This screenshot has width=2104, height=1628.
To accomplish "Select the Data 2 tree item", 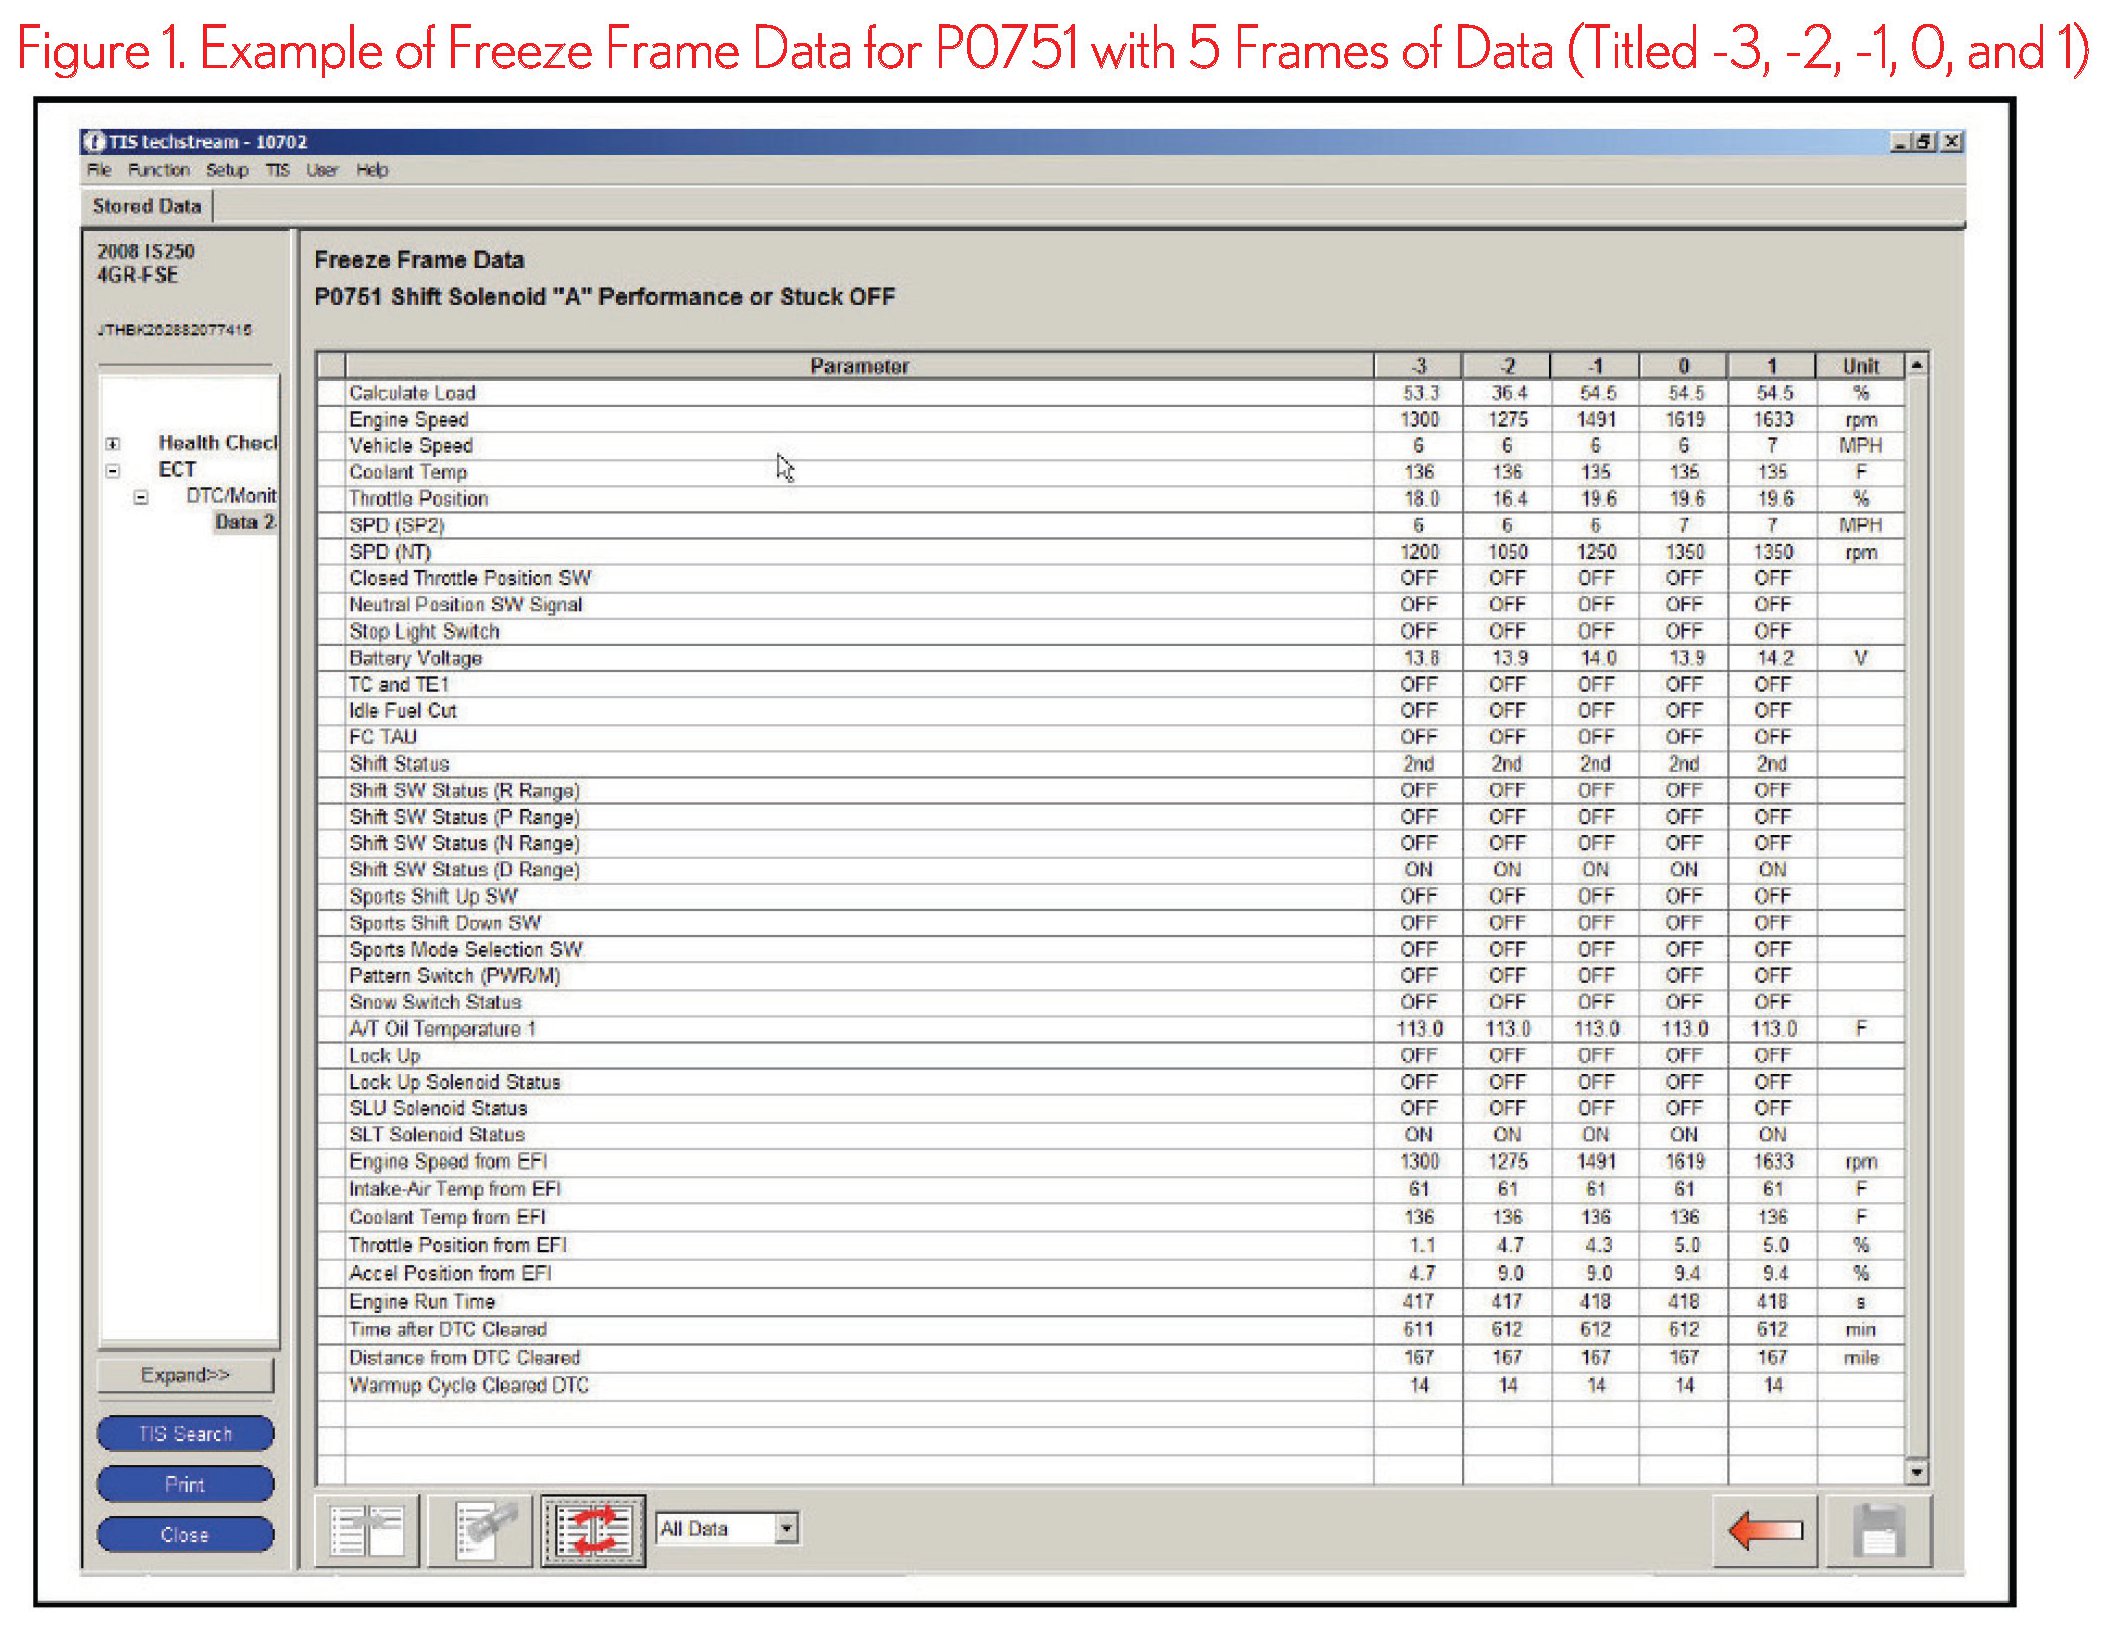I will tap(244, 522).
